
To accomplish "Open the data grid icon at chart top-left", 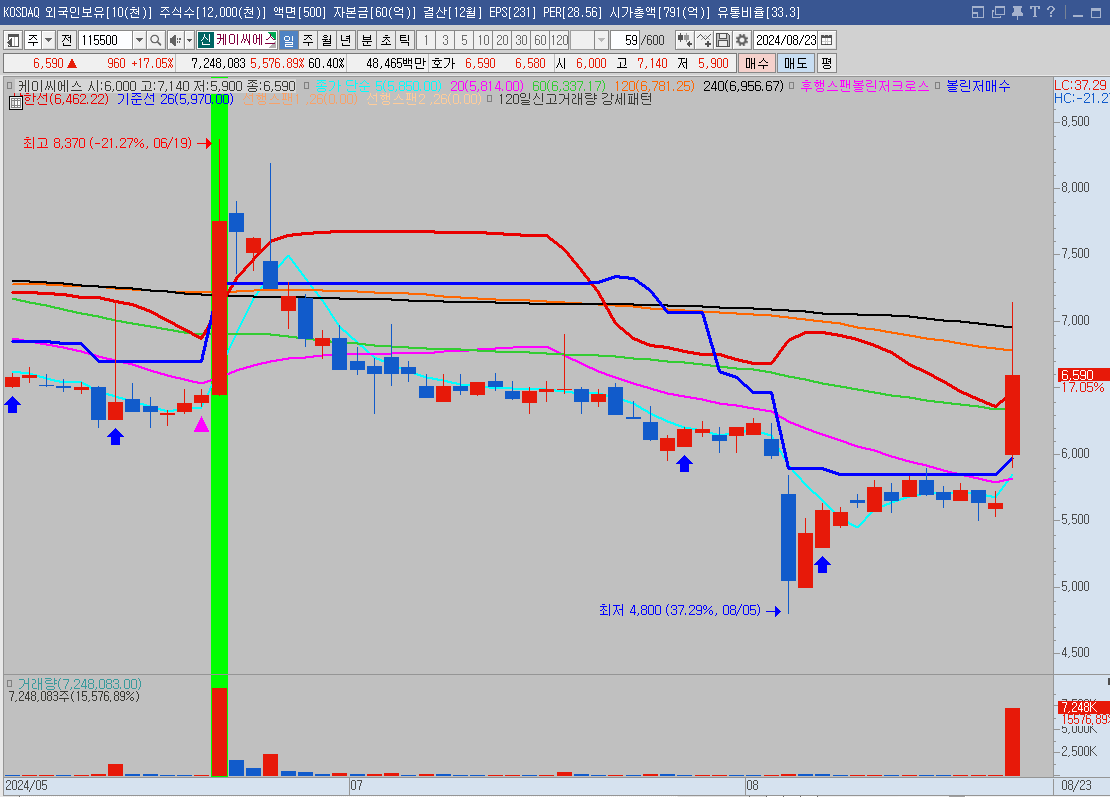I will coord(16,103).
